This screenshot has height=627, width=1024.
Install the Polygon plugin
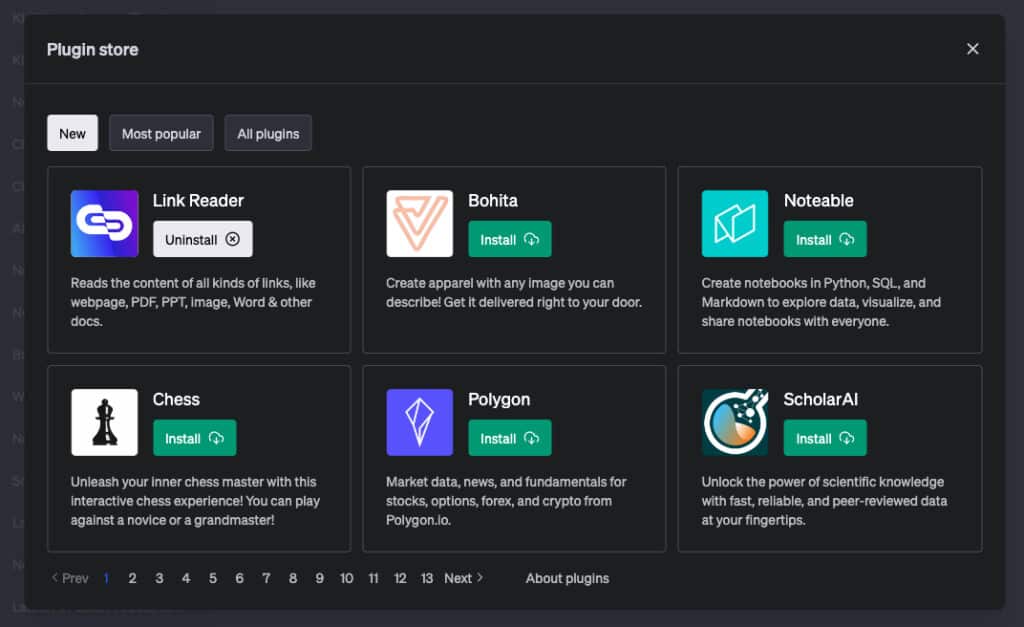[509, 438]
